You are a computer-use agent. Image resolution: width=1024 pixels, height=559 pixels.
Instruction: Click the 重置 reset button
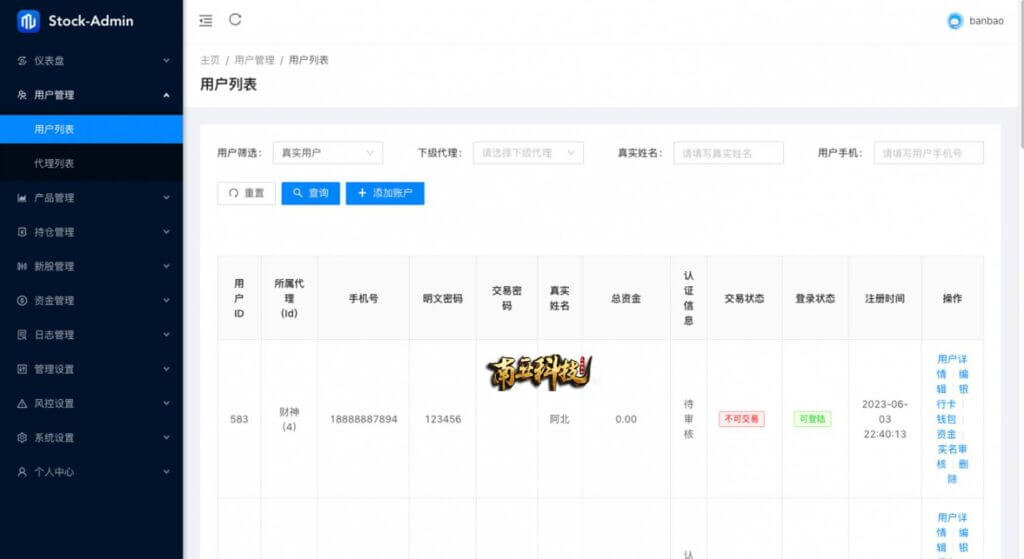[246, 193]
